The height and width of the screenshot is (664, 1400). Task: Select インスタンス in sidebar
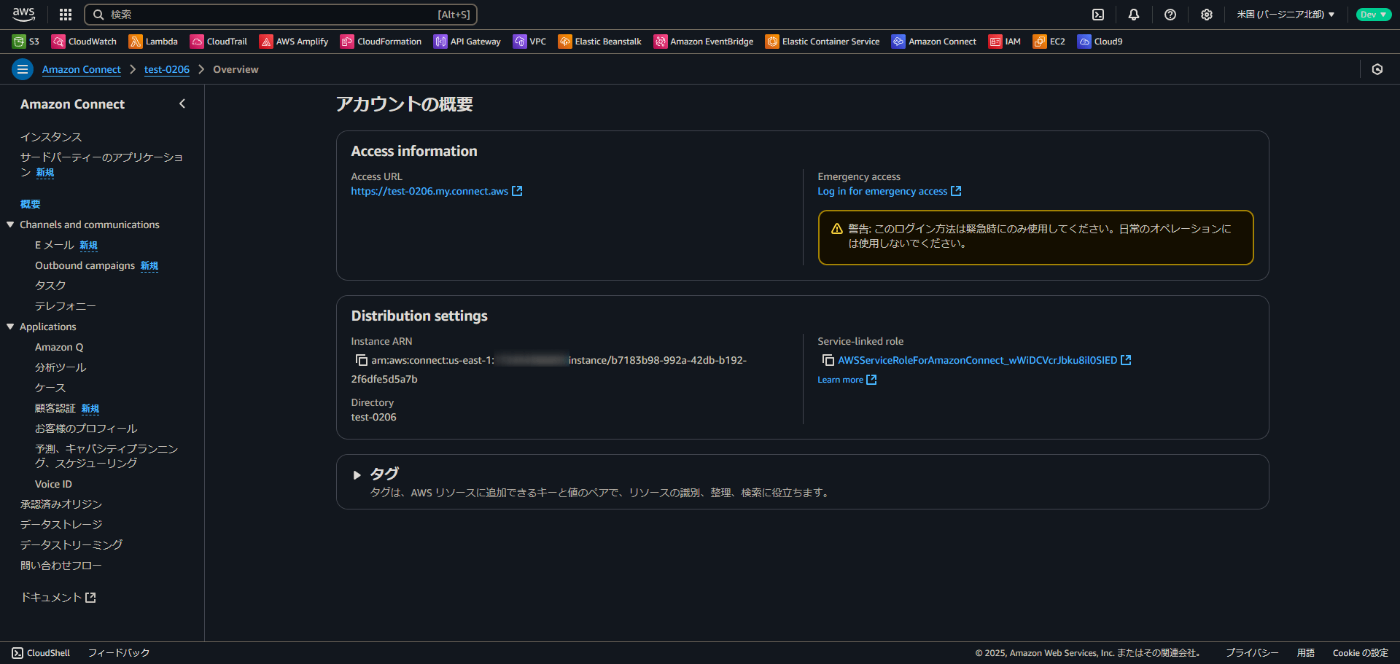(x=51, y=137)
